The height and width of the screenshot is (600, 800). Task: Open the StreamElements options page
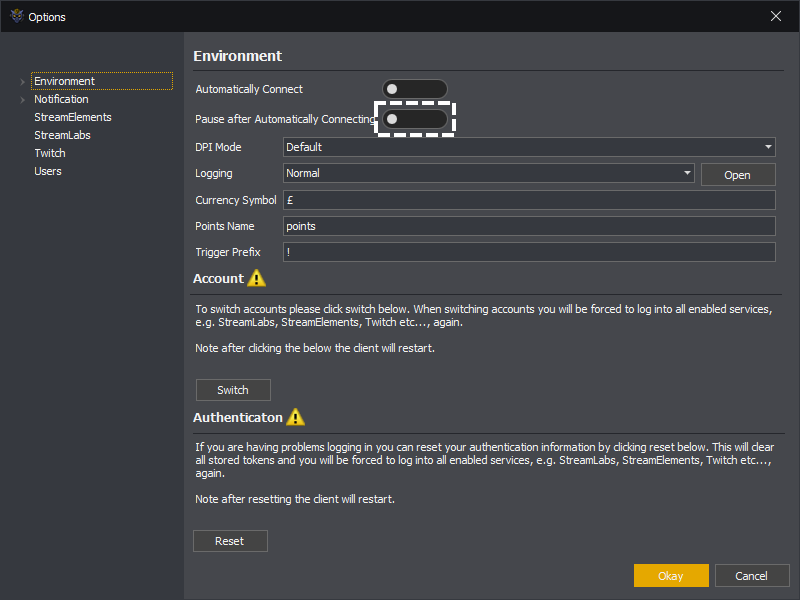coord(72,117)
